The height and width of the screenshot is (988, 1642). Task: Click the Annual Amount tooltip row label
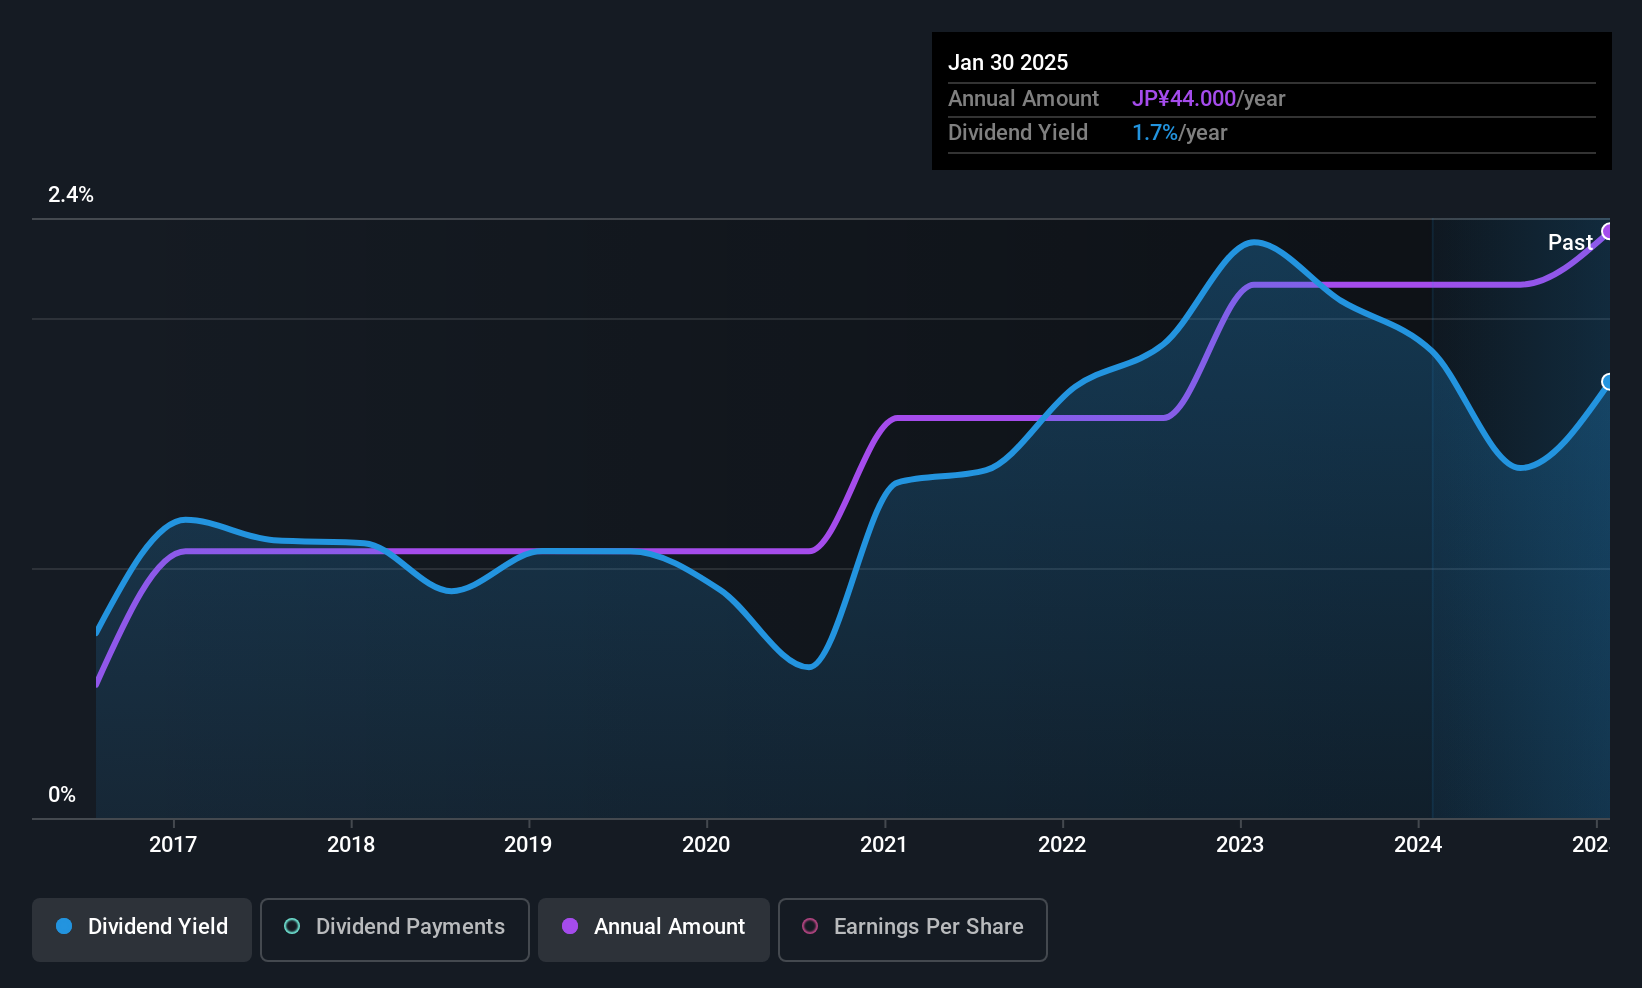[x=1023, y=99]
